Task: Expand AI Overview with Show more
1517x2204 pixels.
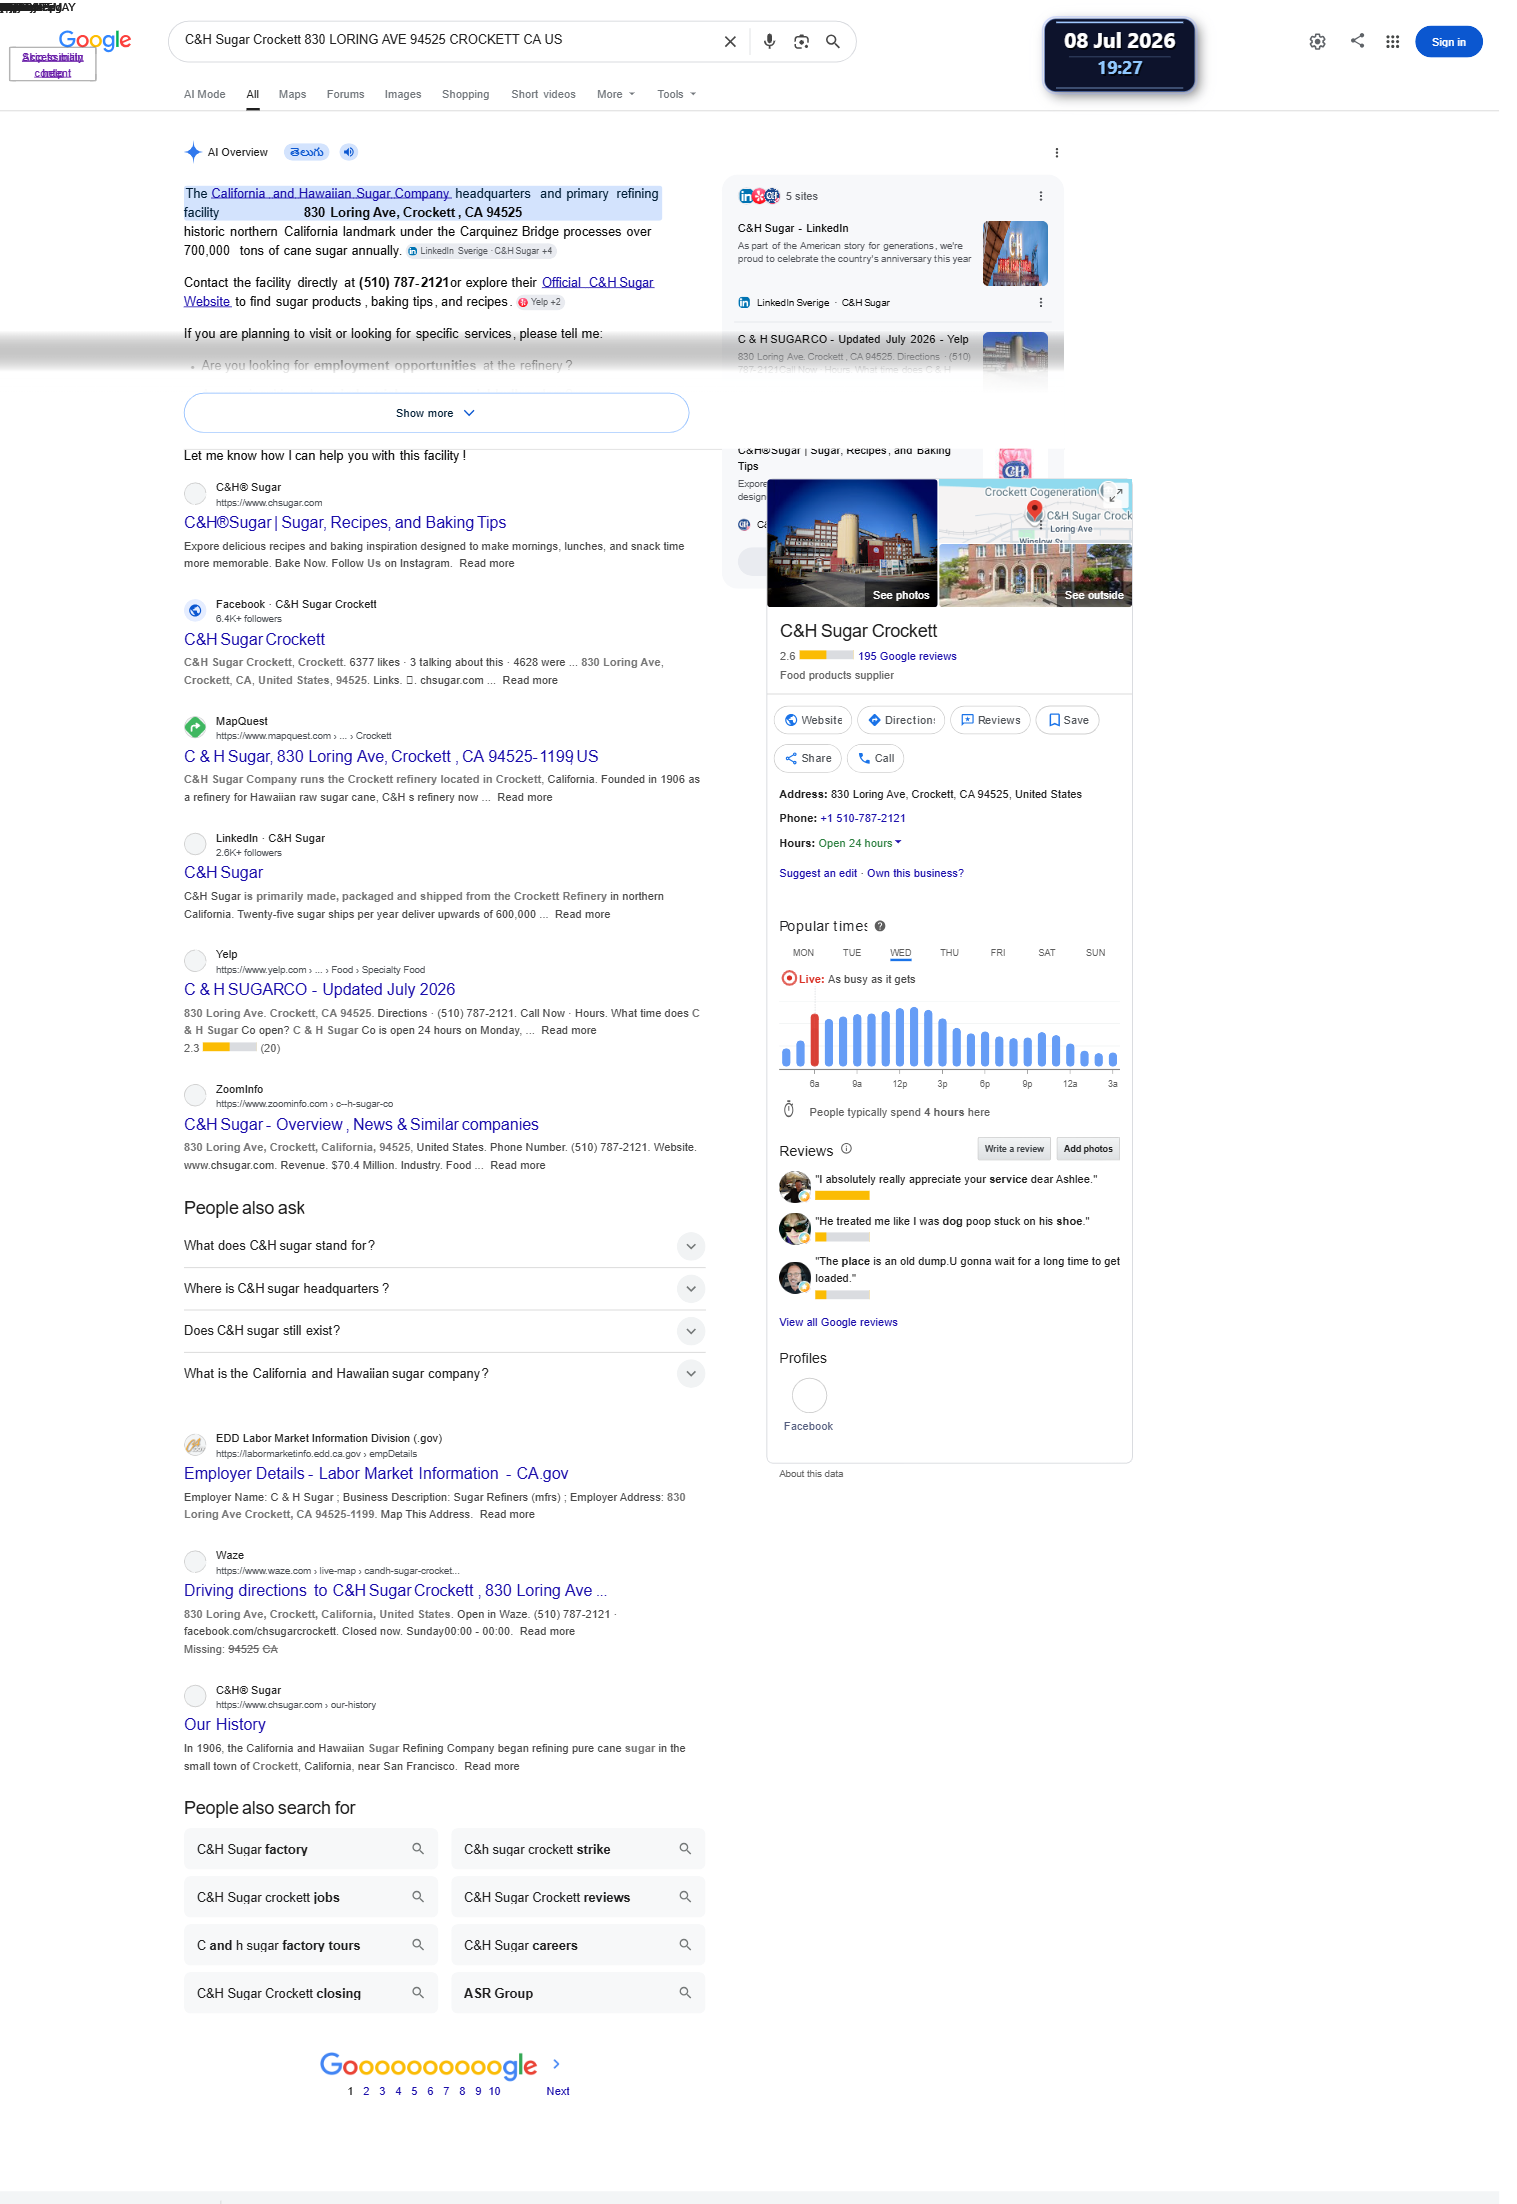Action: coord(436,413)
